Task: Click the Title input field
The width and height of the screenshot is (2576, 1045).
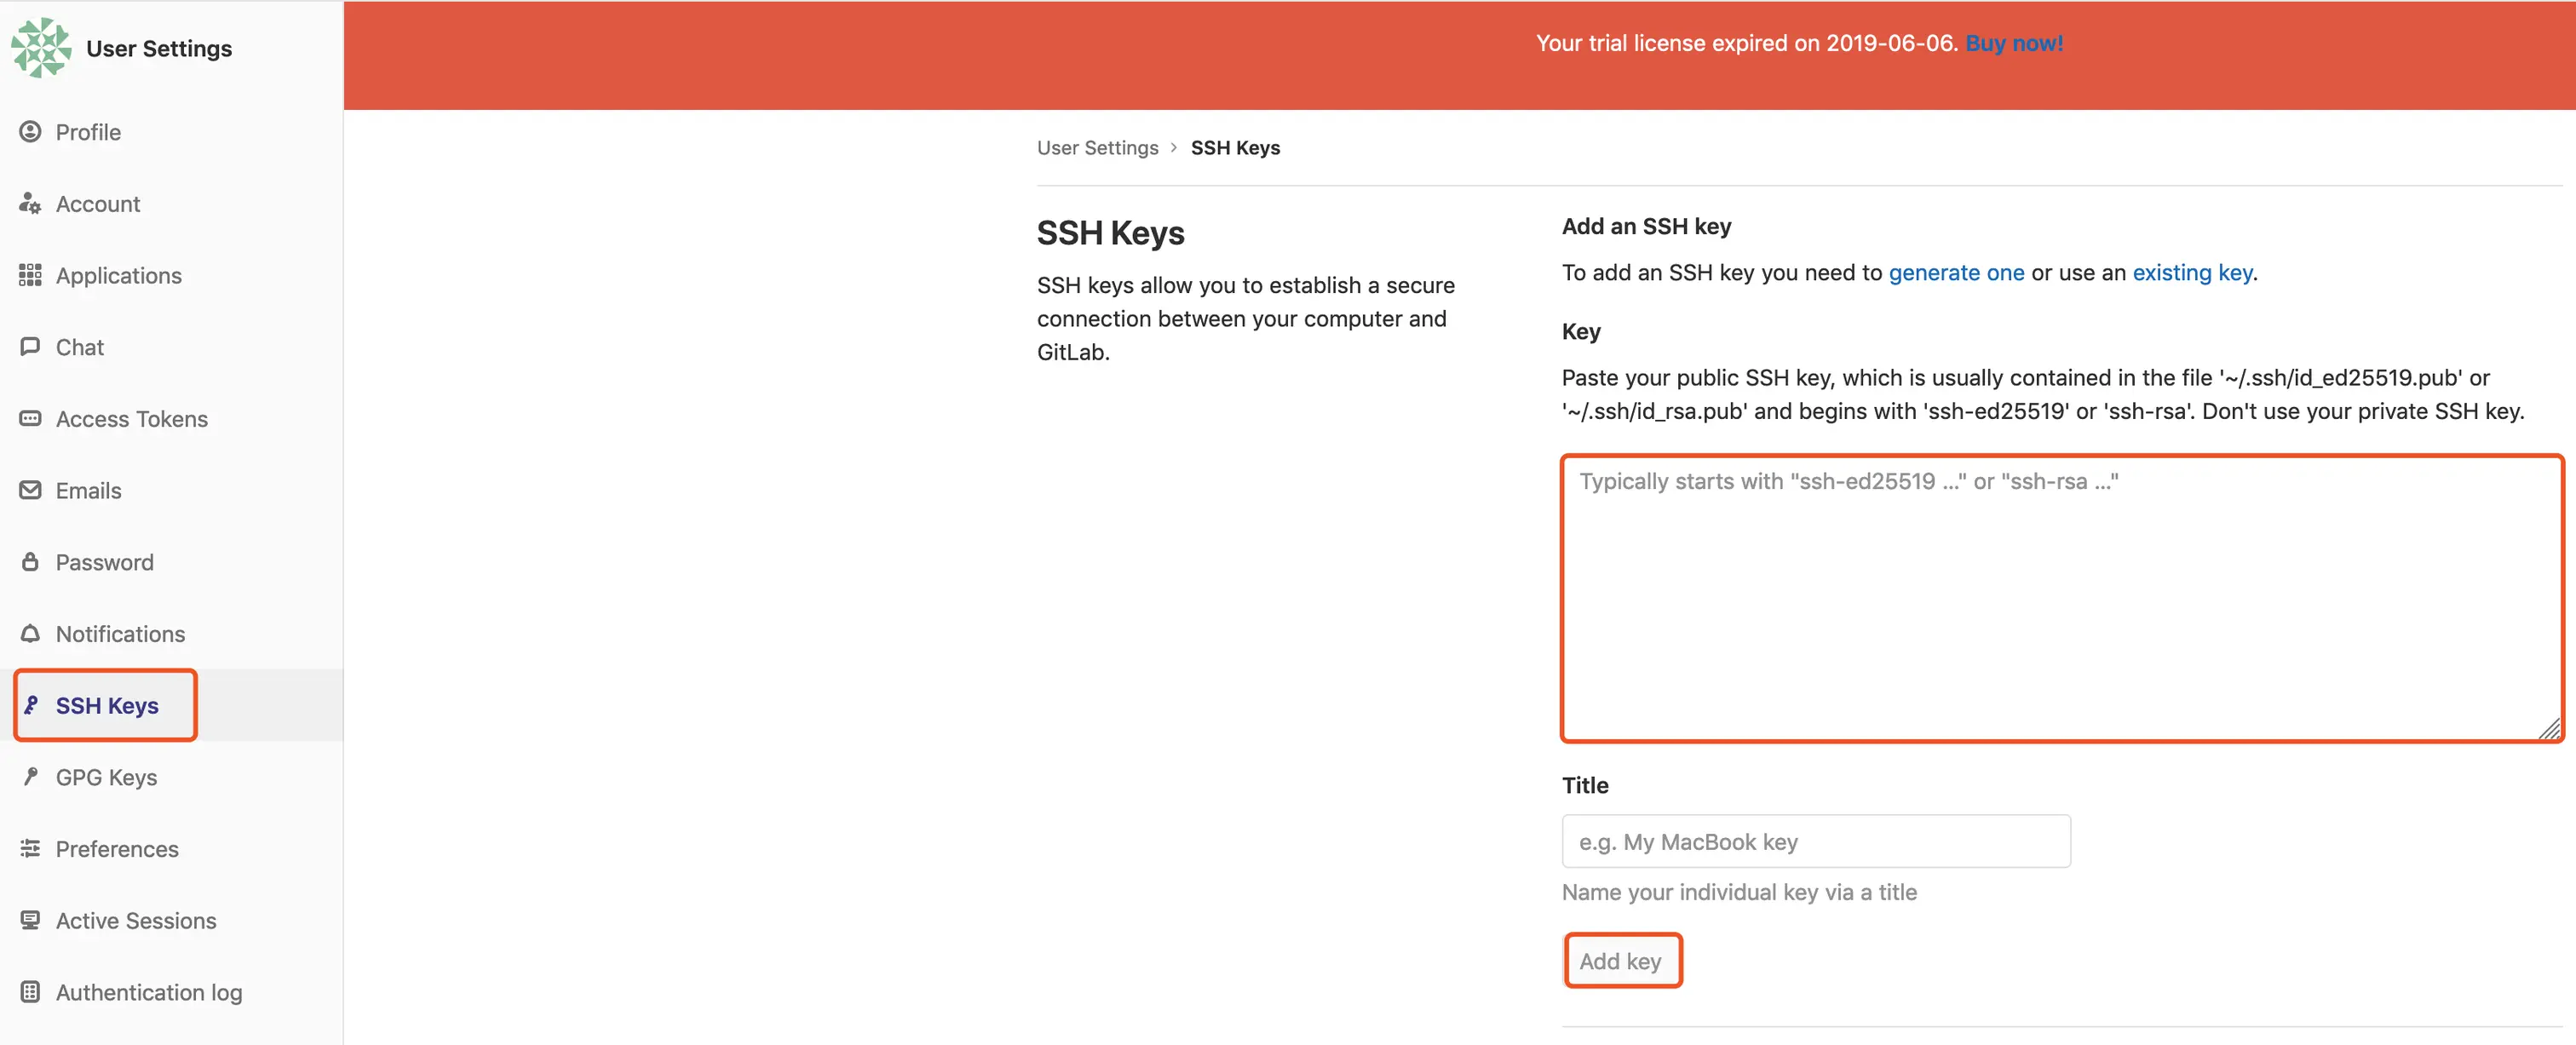Action: tap(1815, 841)
